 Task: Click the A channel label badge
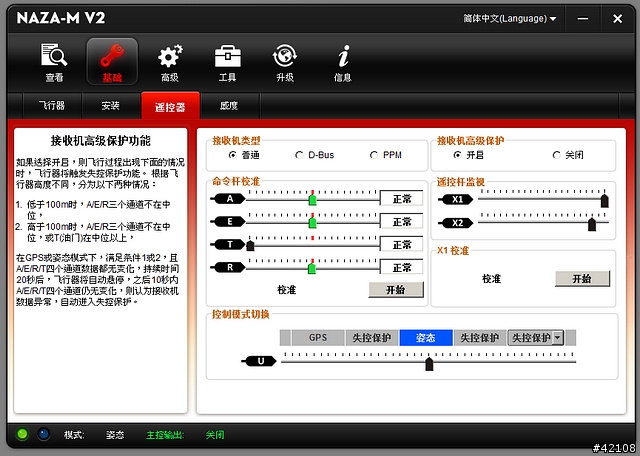[x=229, y=199]
